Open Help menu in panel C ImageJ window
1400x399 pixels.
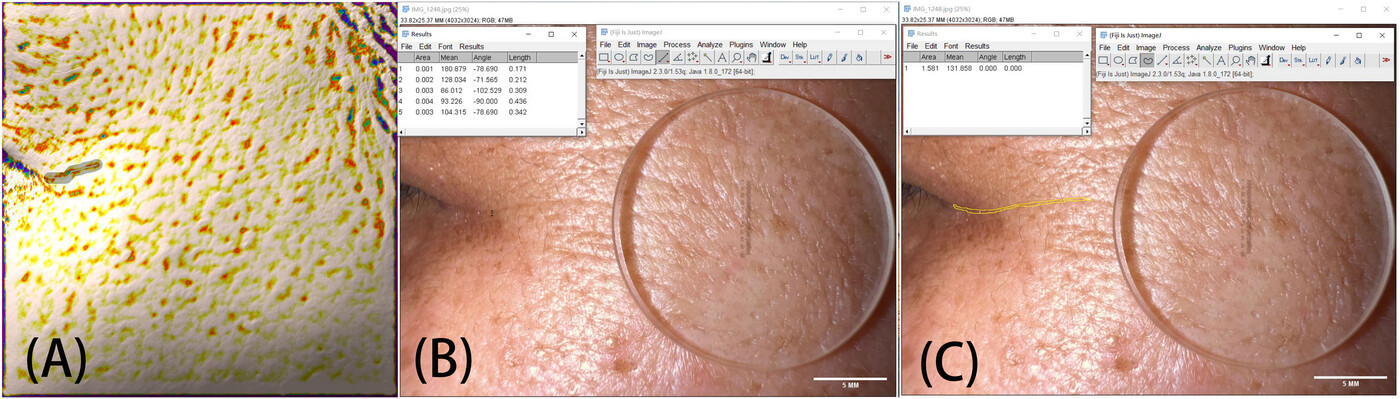point(1299,48)
